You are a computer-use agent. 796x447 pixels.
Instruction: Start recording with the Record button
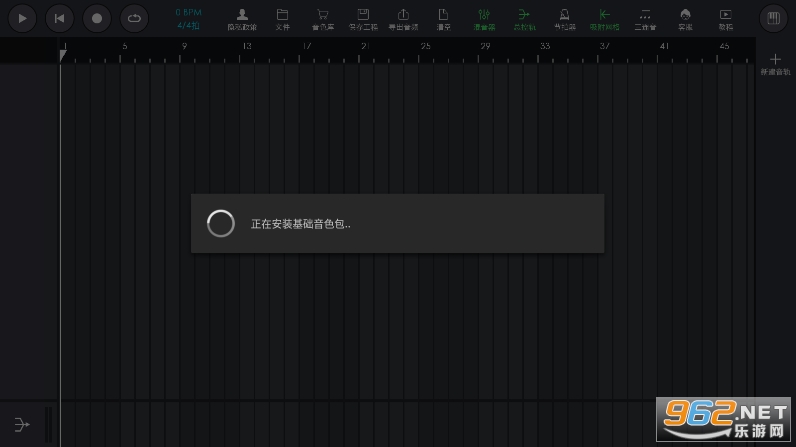point(96,18)
